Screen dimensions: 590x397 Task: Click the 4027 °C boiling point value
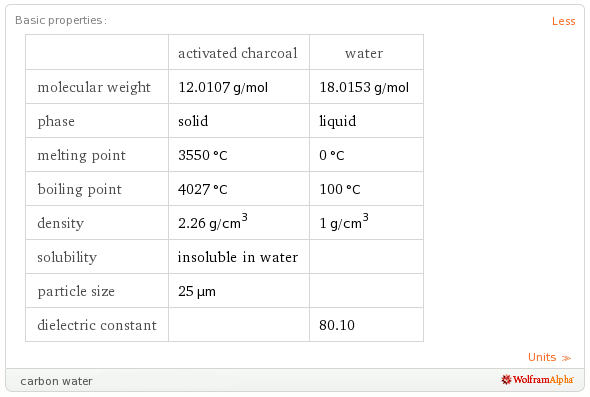pyautogui.click(x=202, y=189)
